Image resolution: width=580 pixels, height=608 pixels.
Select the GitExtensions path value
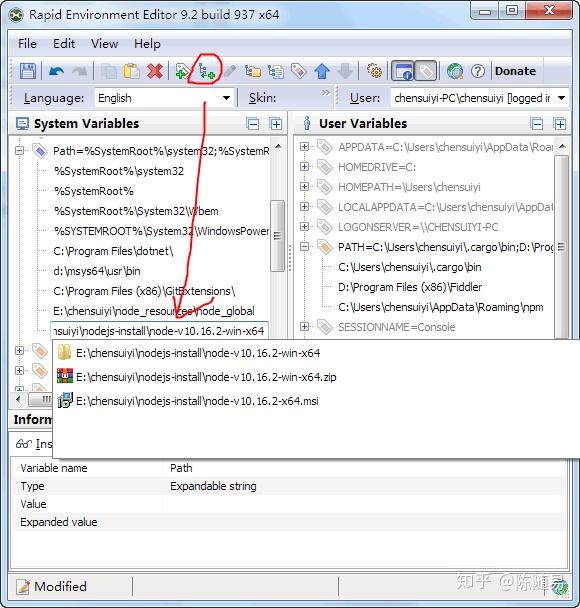pos(144,291)
